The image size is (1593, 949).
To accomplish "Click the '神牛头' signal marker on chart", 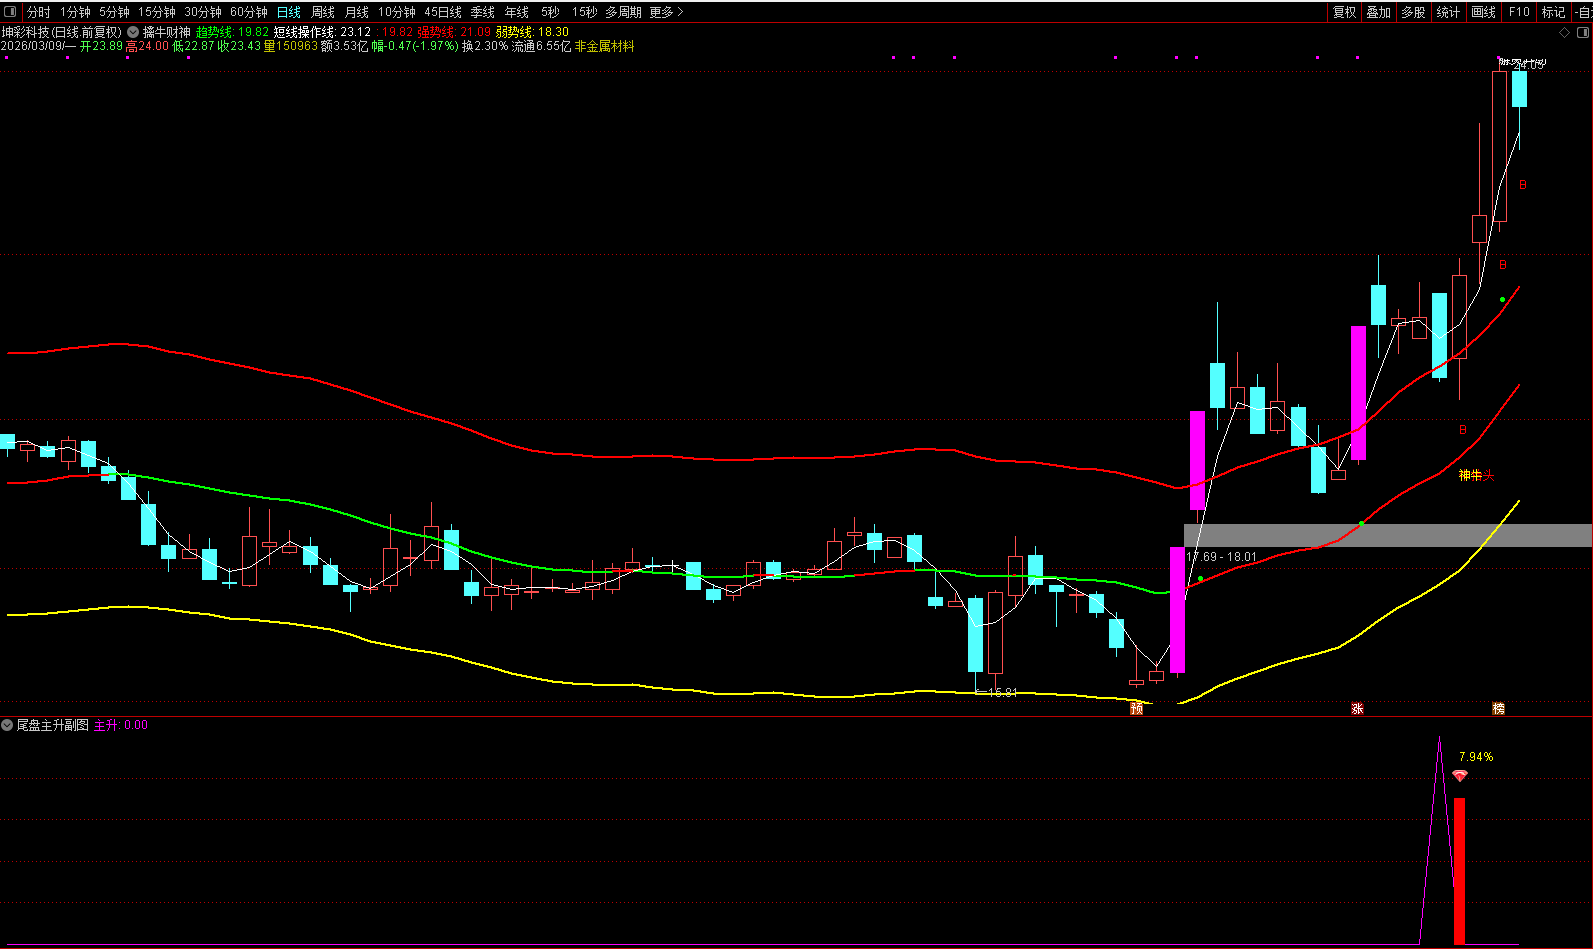I will pyautogui.click(x=1476, y=476).
